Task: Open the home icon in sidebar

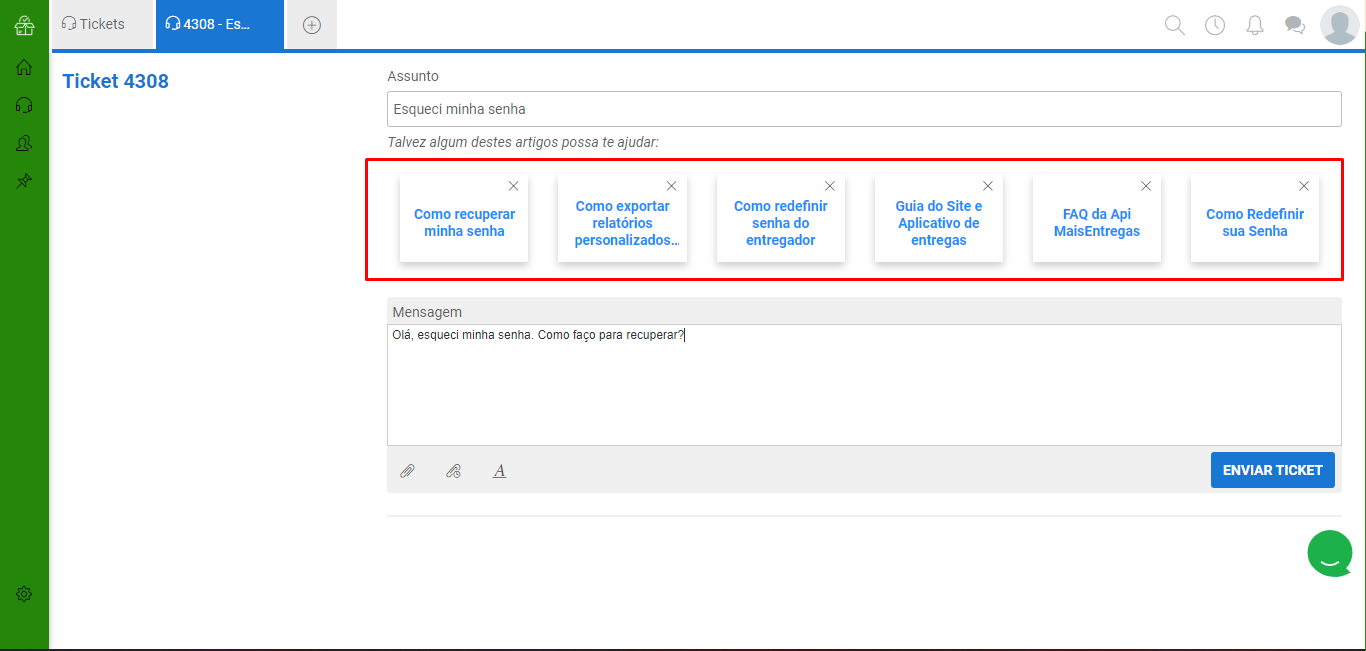Action: [24, 68]
